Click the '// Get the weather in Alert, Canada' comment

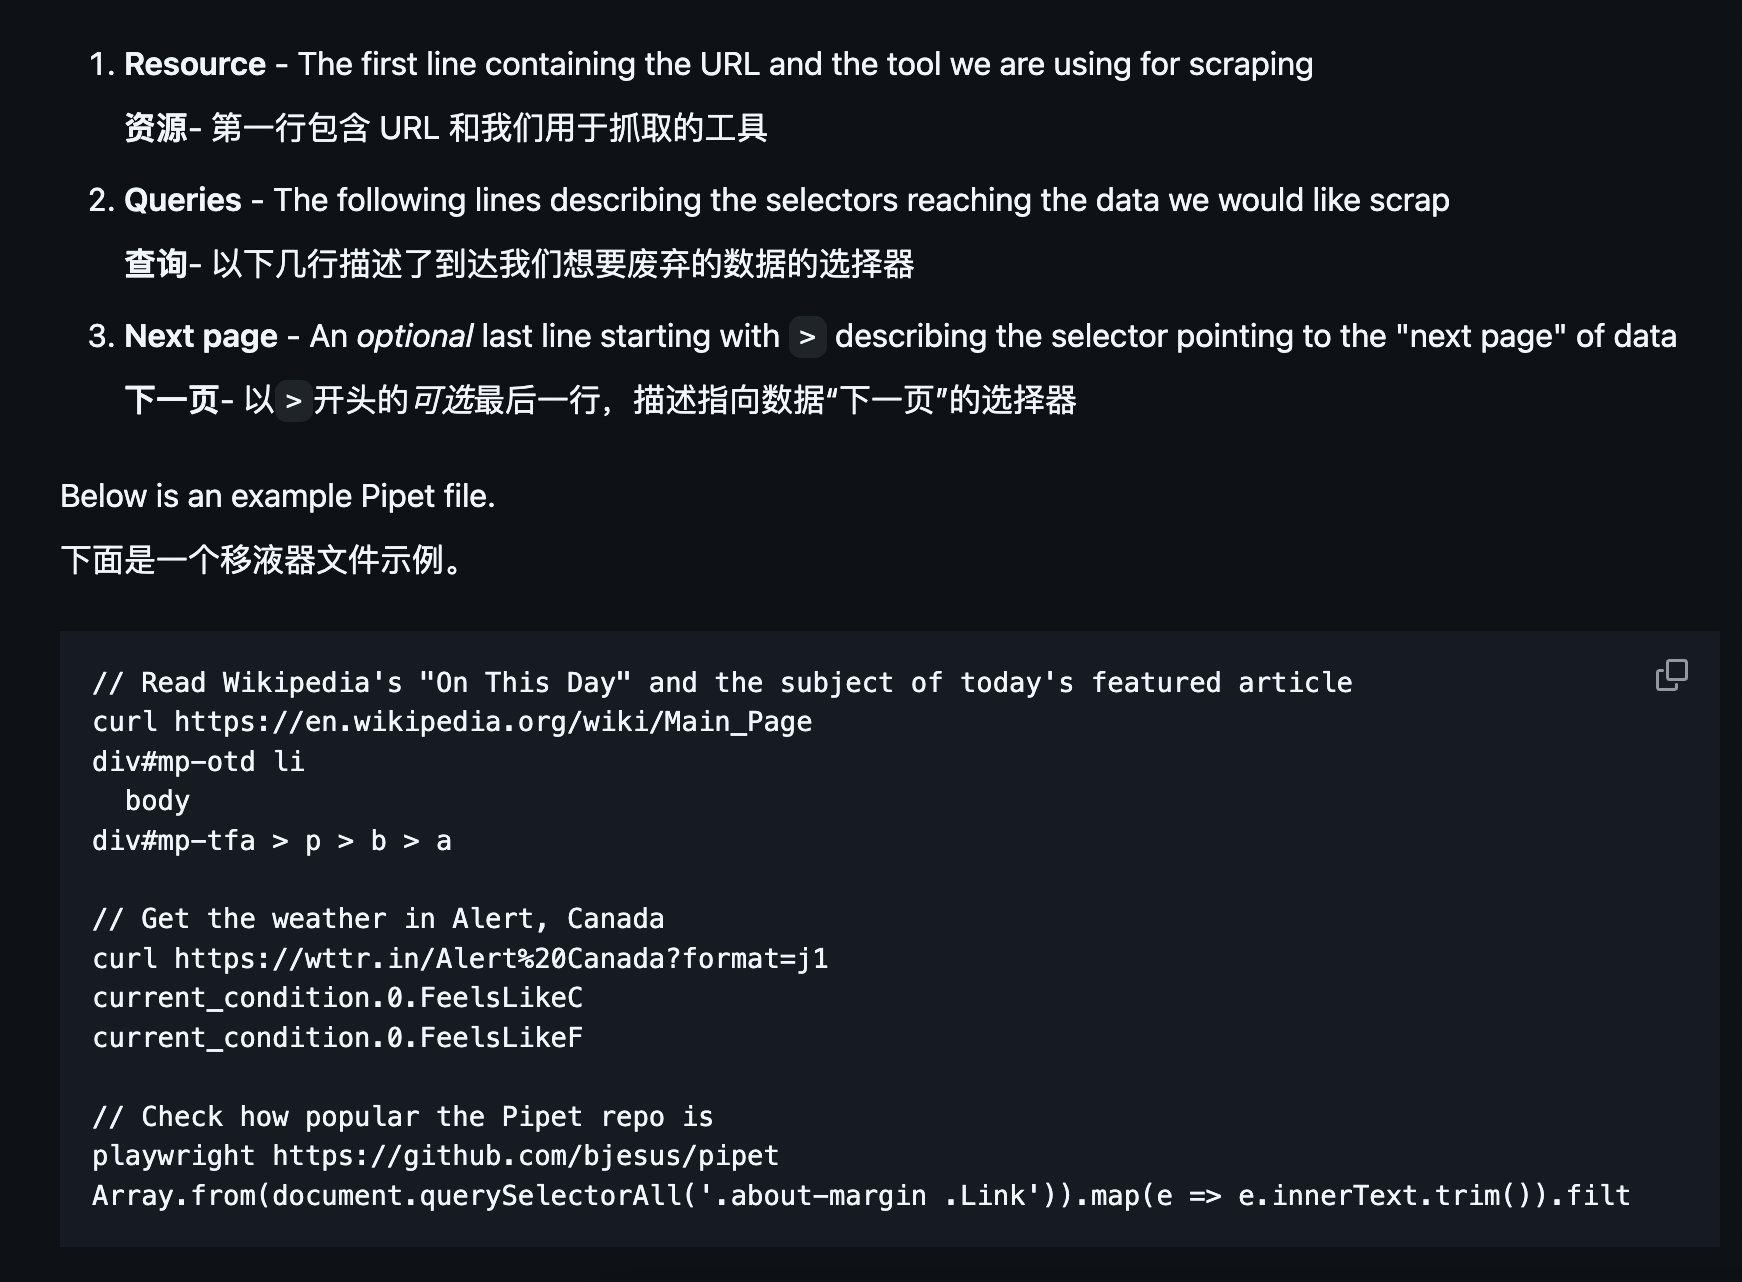(378, 919)
